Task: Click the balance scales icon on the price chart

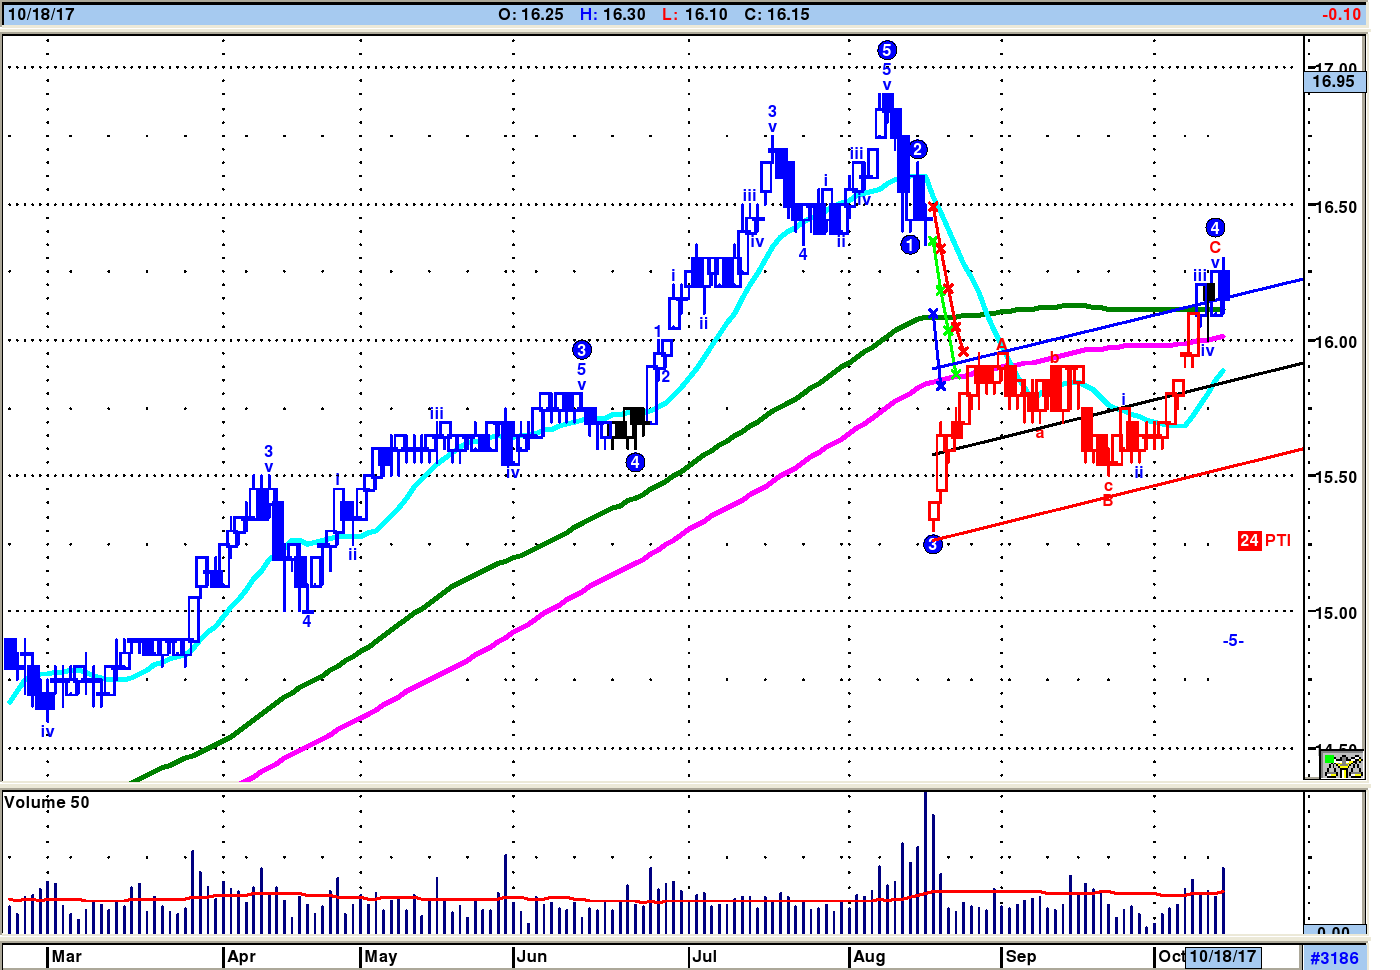Action: pos(1343,766)
